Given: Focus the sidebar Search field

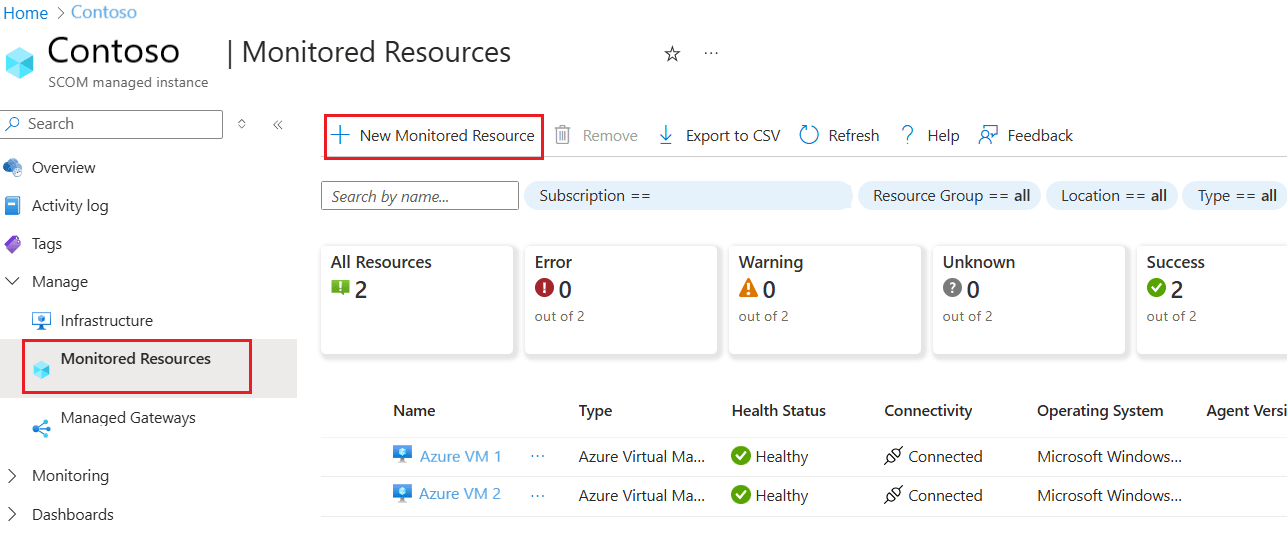Looking at the screenshot, I should pyautogui.click(x=112, y=124).
